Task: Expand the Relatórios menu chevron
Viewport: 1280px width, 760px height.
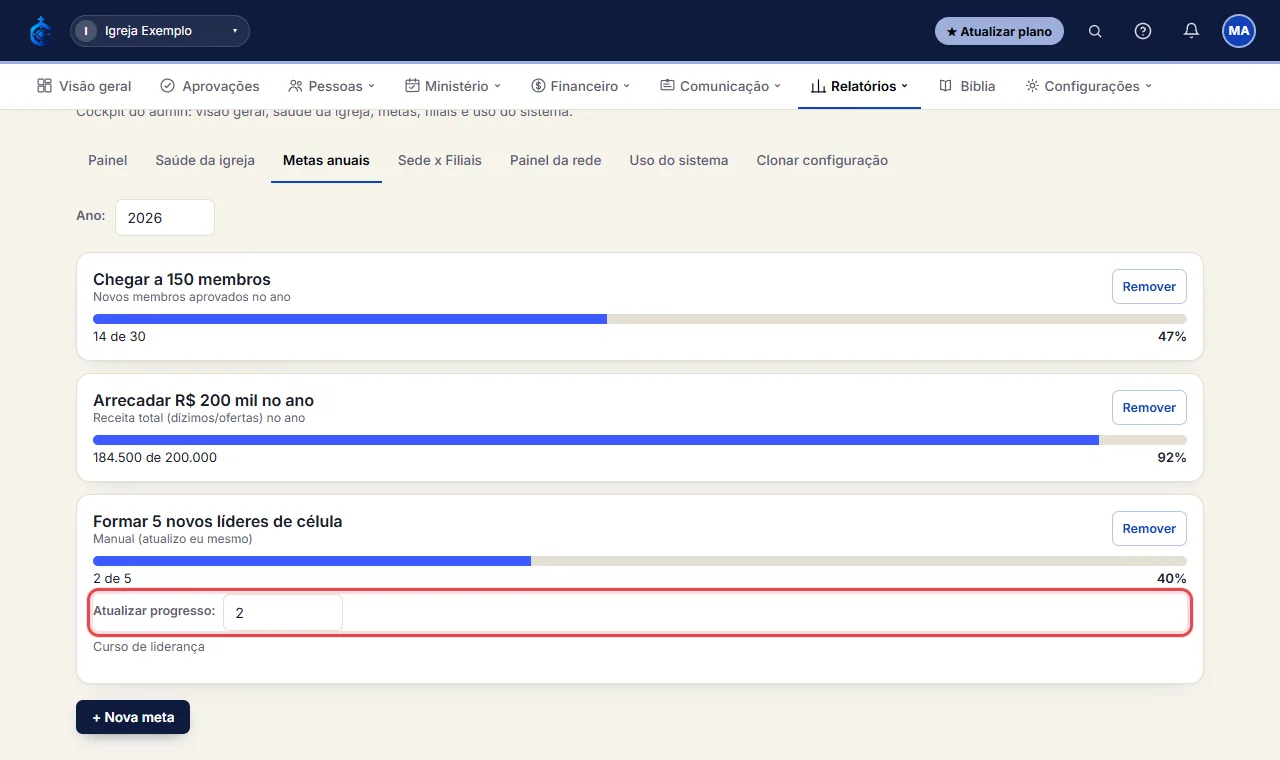Action: (x=905, y=86)
